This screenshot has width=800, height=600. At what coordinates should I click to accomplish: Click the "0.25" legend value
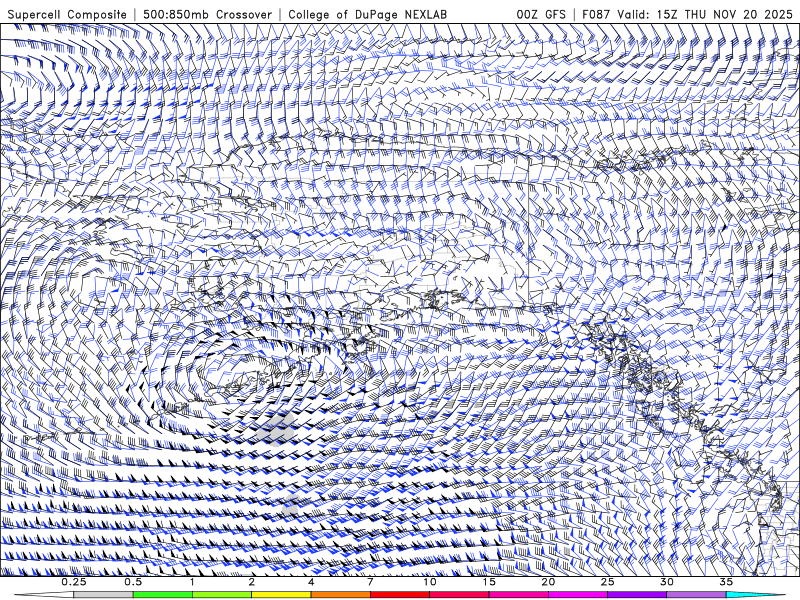point(74,582)
